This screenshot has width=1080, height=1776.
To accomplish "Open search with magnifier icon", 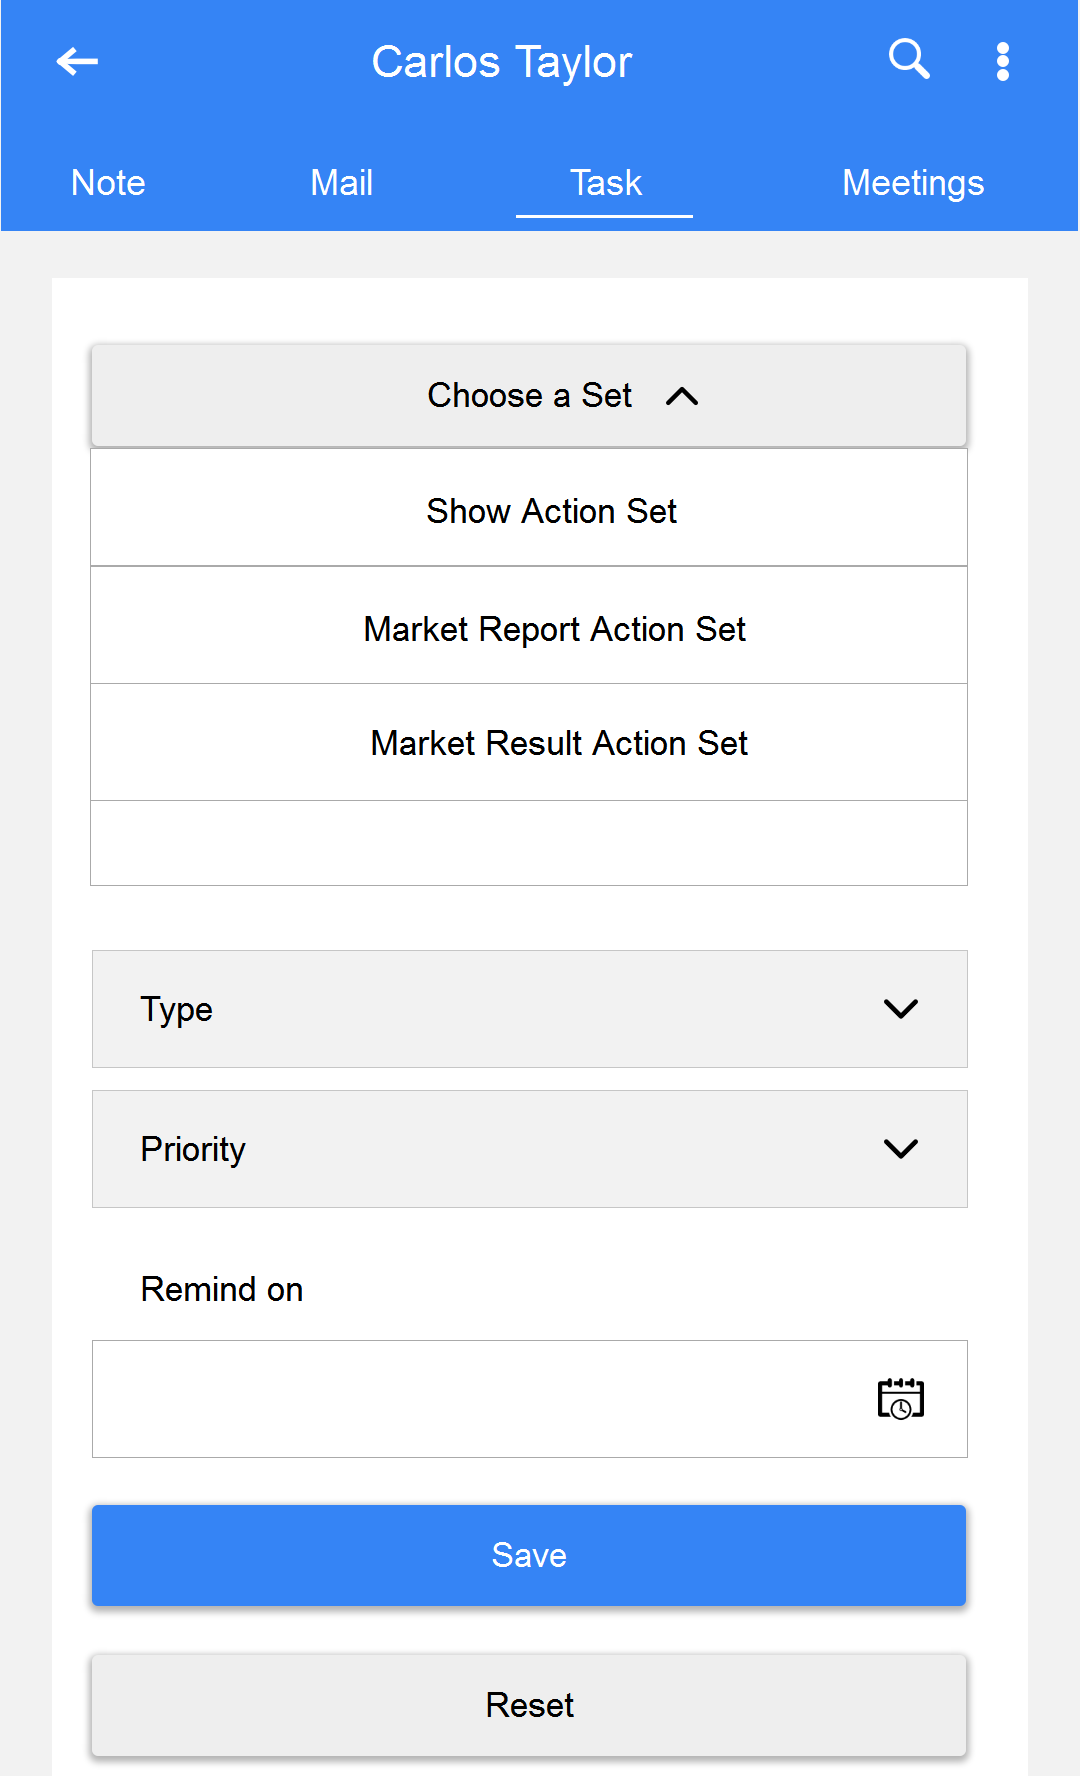I will (909, 60).
